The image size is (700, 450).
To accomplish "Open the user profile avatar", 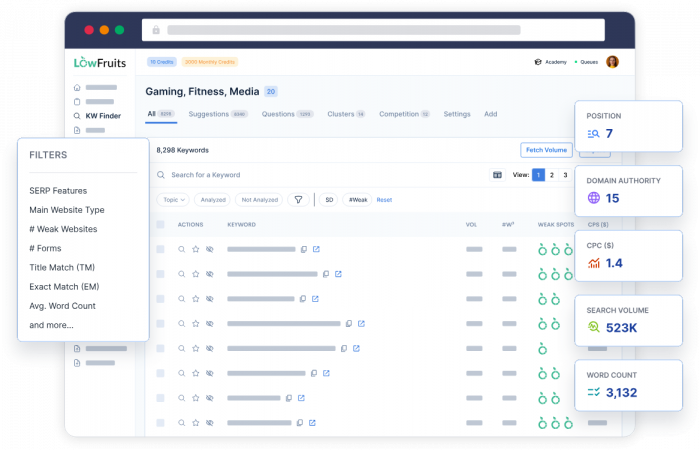I will pos(612,62).
